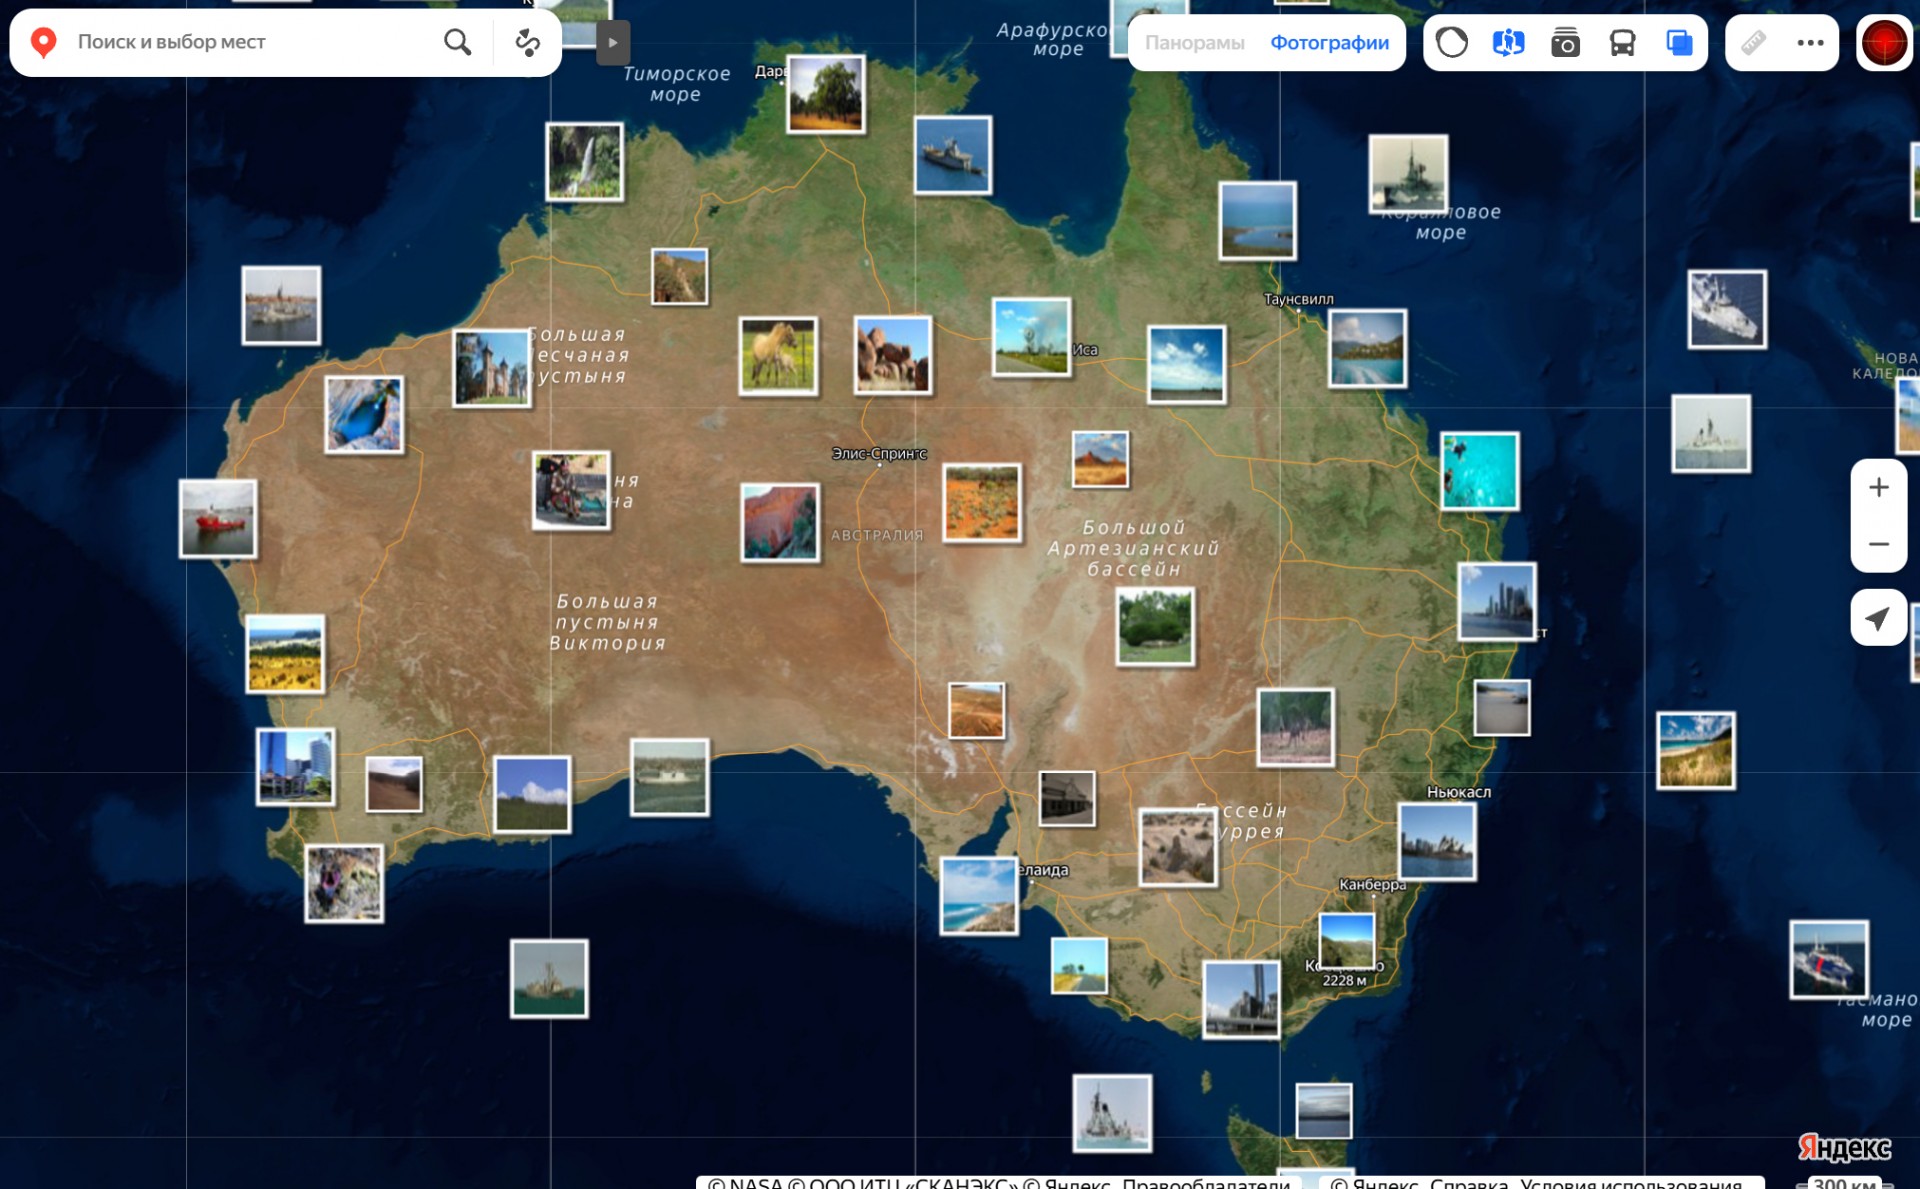Image resolution: width=1920 pixels, height=1189 pixels.
Task: Click the АВСТРАЛИЯ country label
Action: (877, 536)
